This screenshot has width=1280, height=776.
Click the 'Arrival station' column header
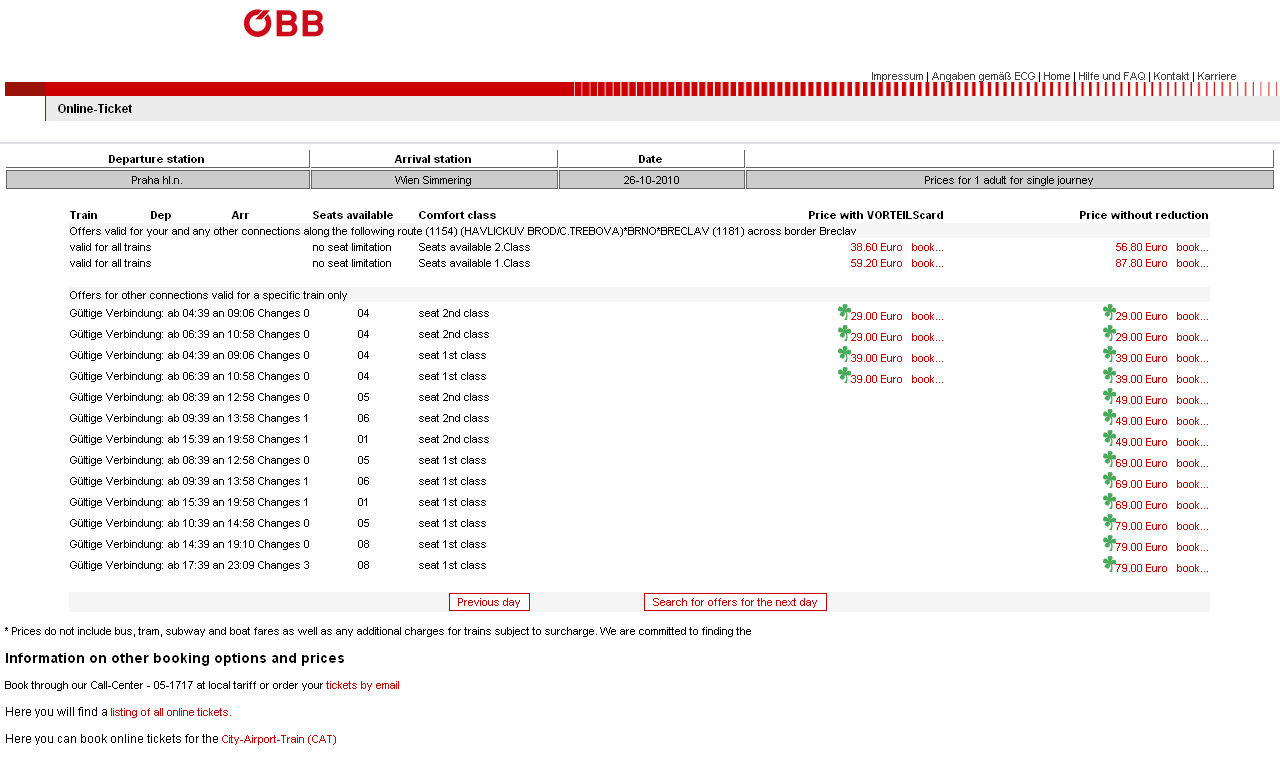[433, 159]
